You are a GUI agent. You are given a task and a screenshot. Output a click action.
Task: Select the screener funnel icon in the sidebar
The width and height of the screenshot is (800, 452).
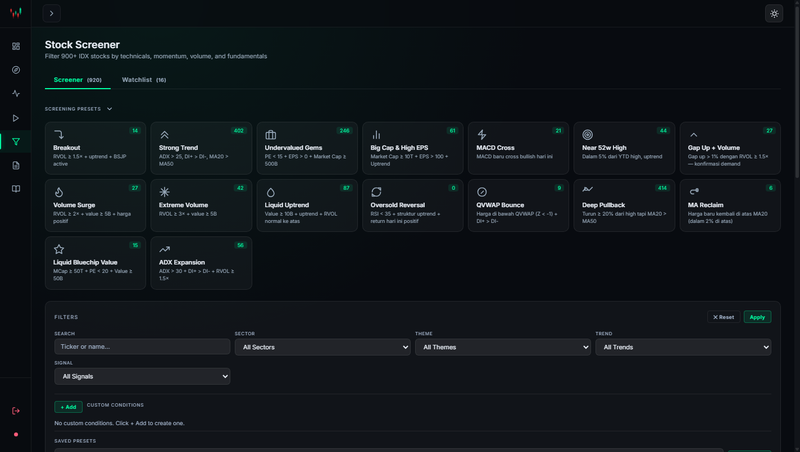pos(16,142)
